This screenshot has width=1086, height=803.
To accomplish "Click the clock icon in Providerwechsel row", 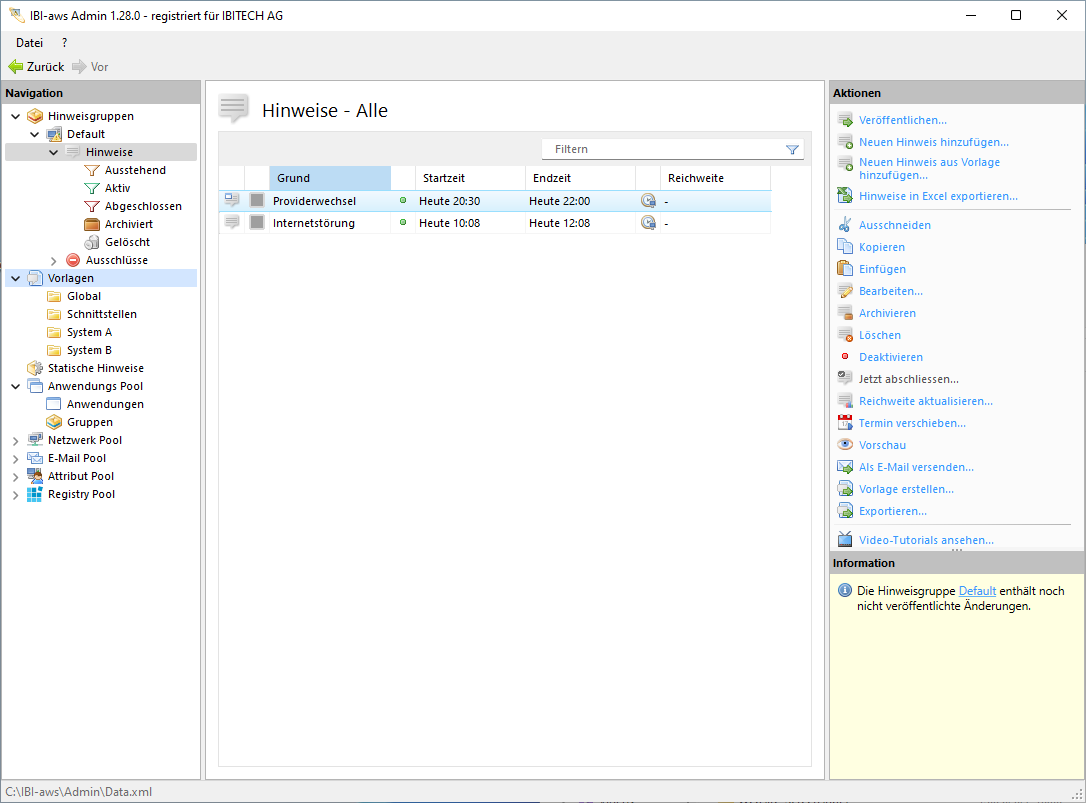I will tap(648, 201).
